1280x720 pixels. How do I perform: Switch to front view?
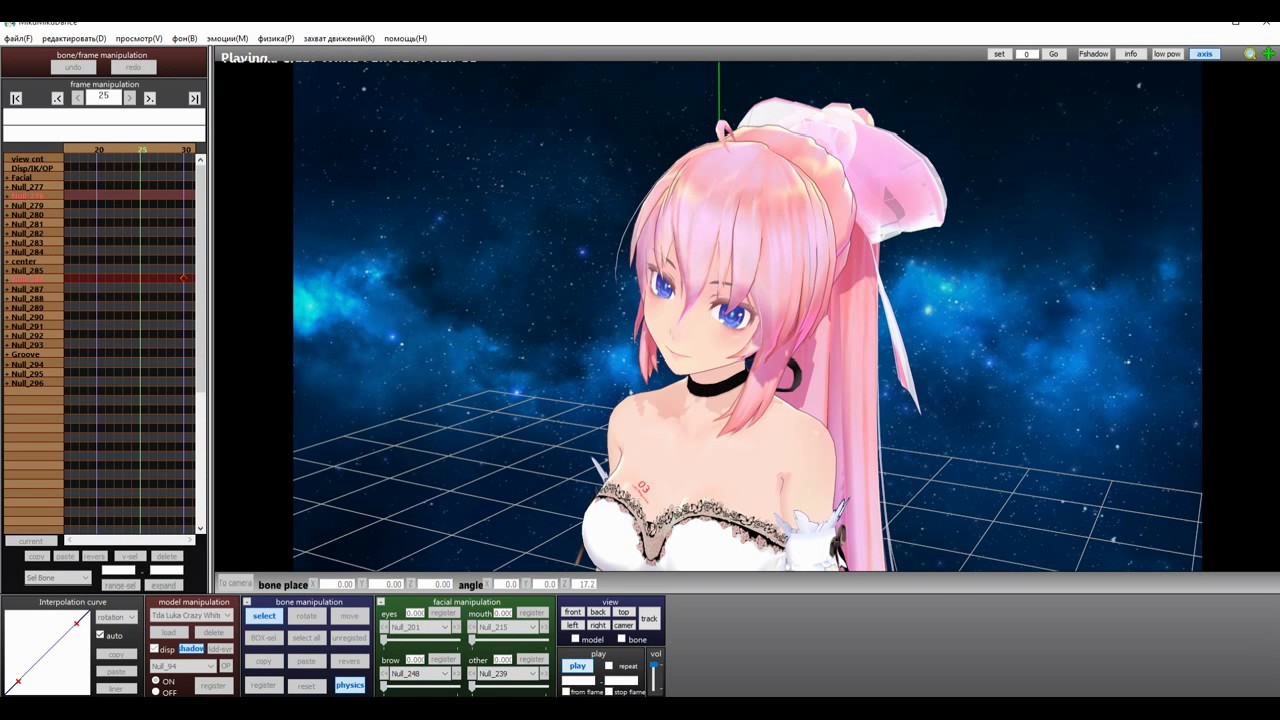(x=572, y=612)
